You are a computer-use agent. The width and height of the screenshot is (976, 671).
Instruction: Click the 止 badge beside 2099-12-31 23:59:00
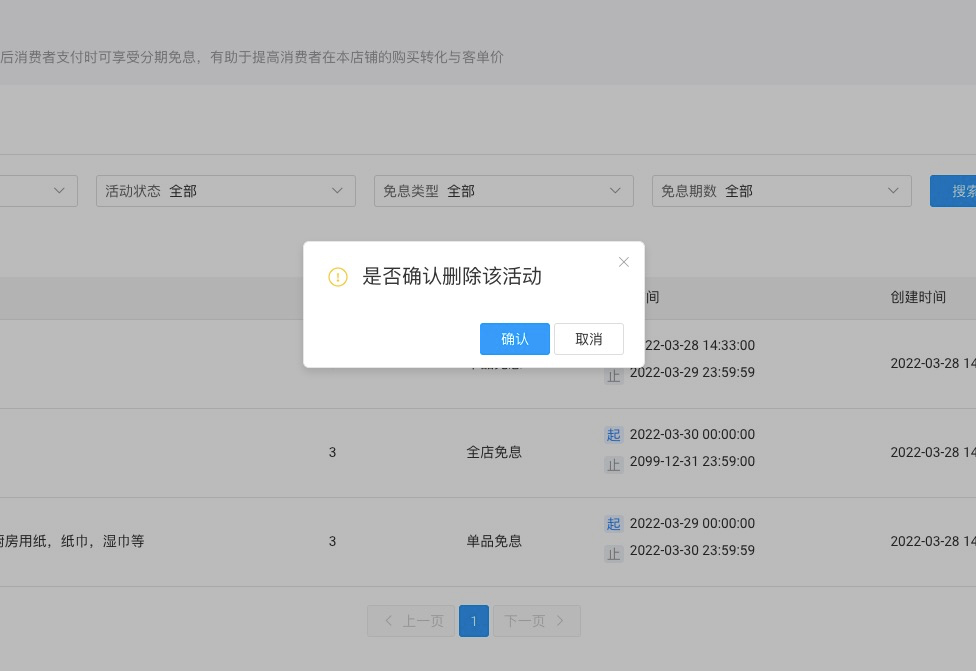click(613, 462)
